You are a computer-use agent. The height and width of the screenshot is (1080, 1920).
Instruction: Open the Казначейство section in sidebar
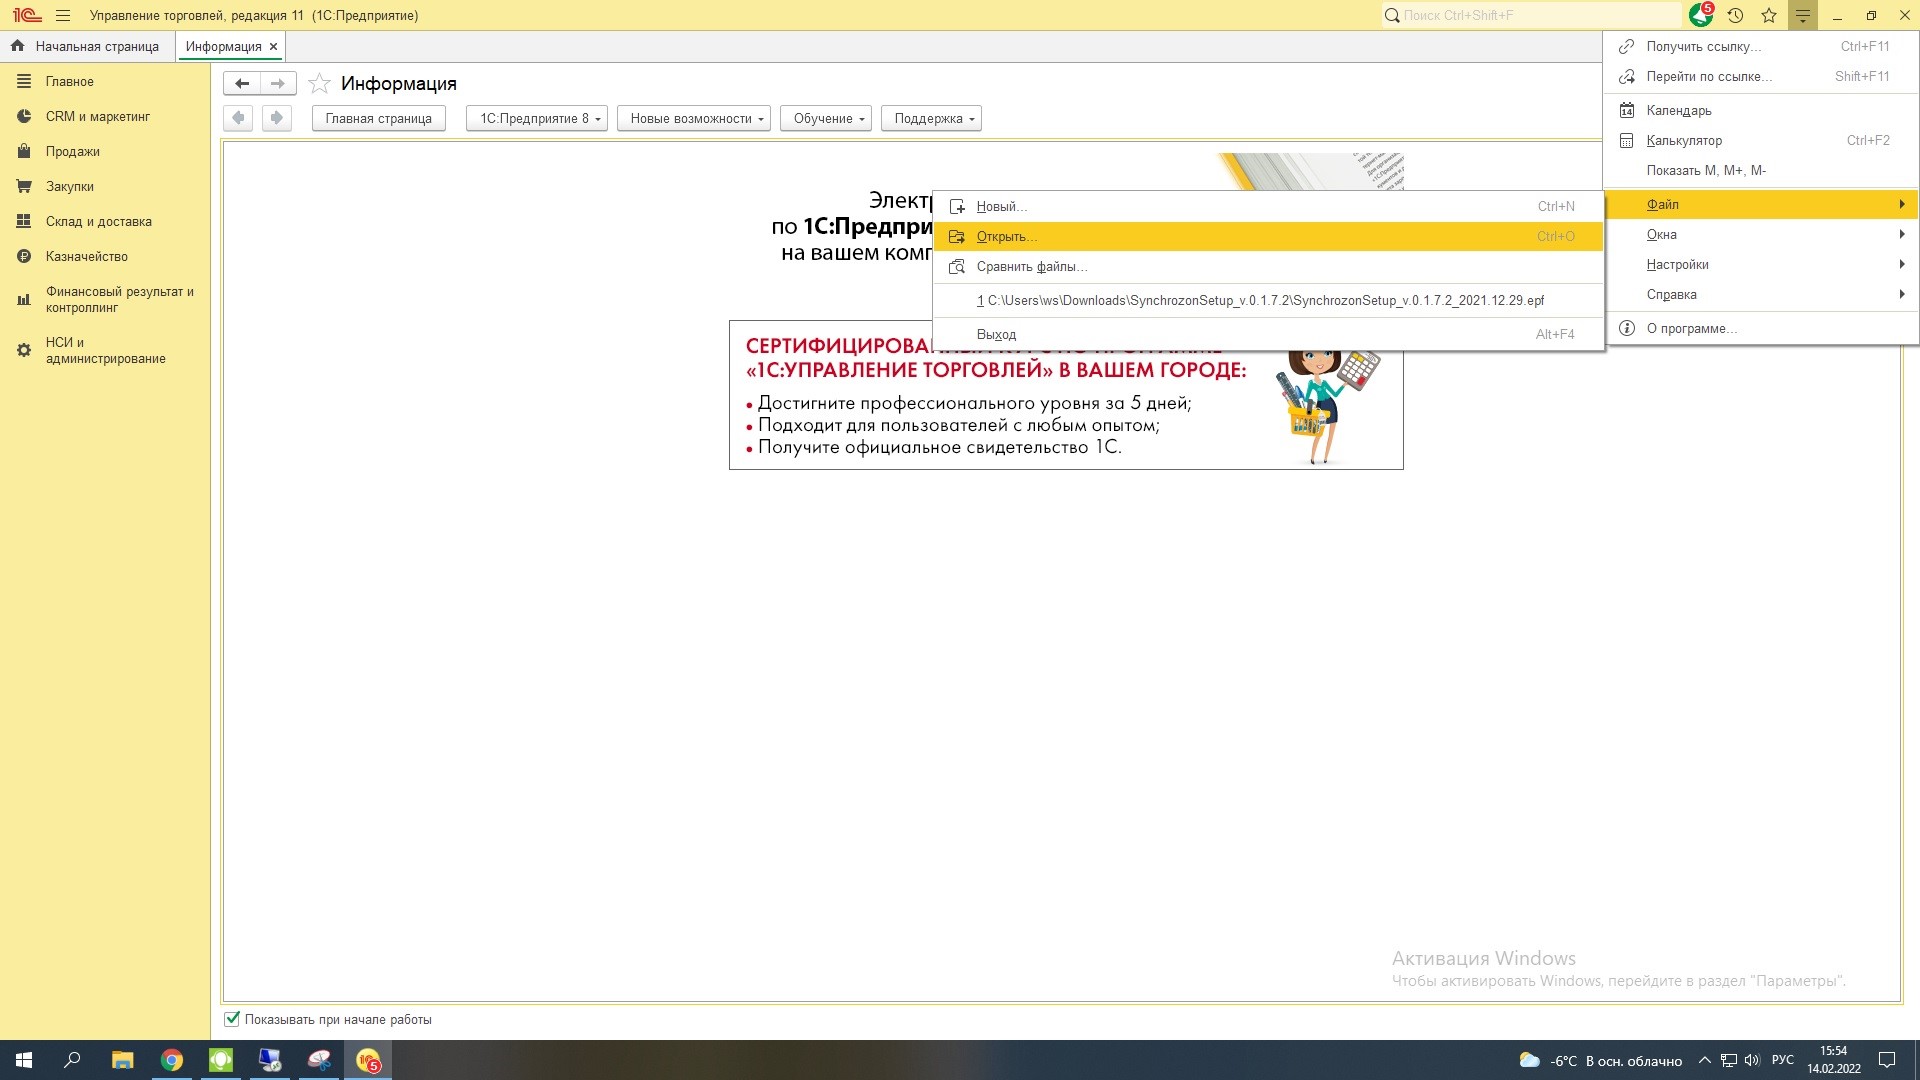[86, 257]
